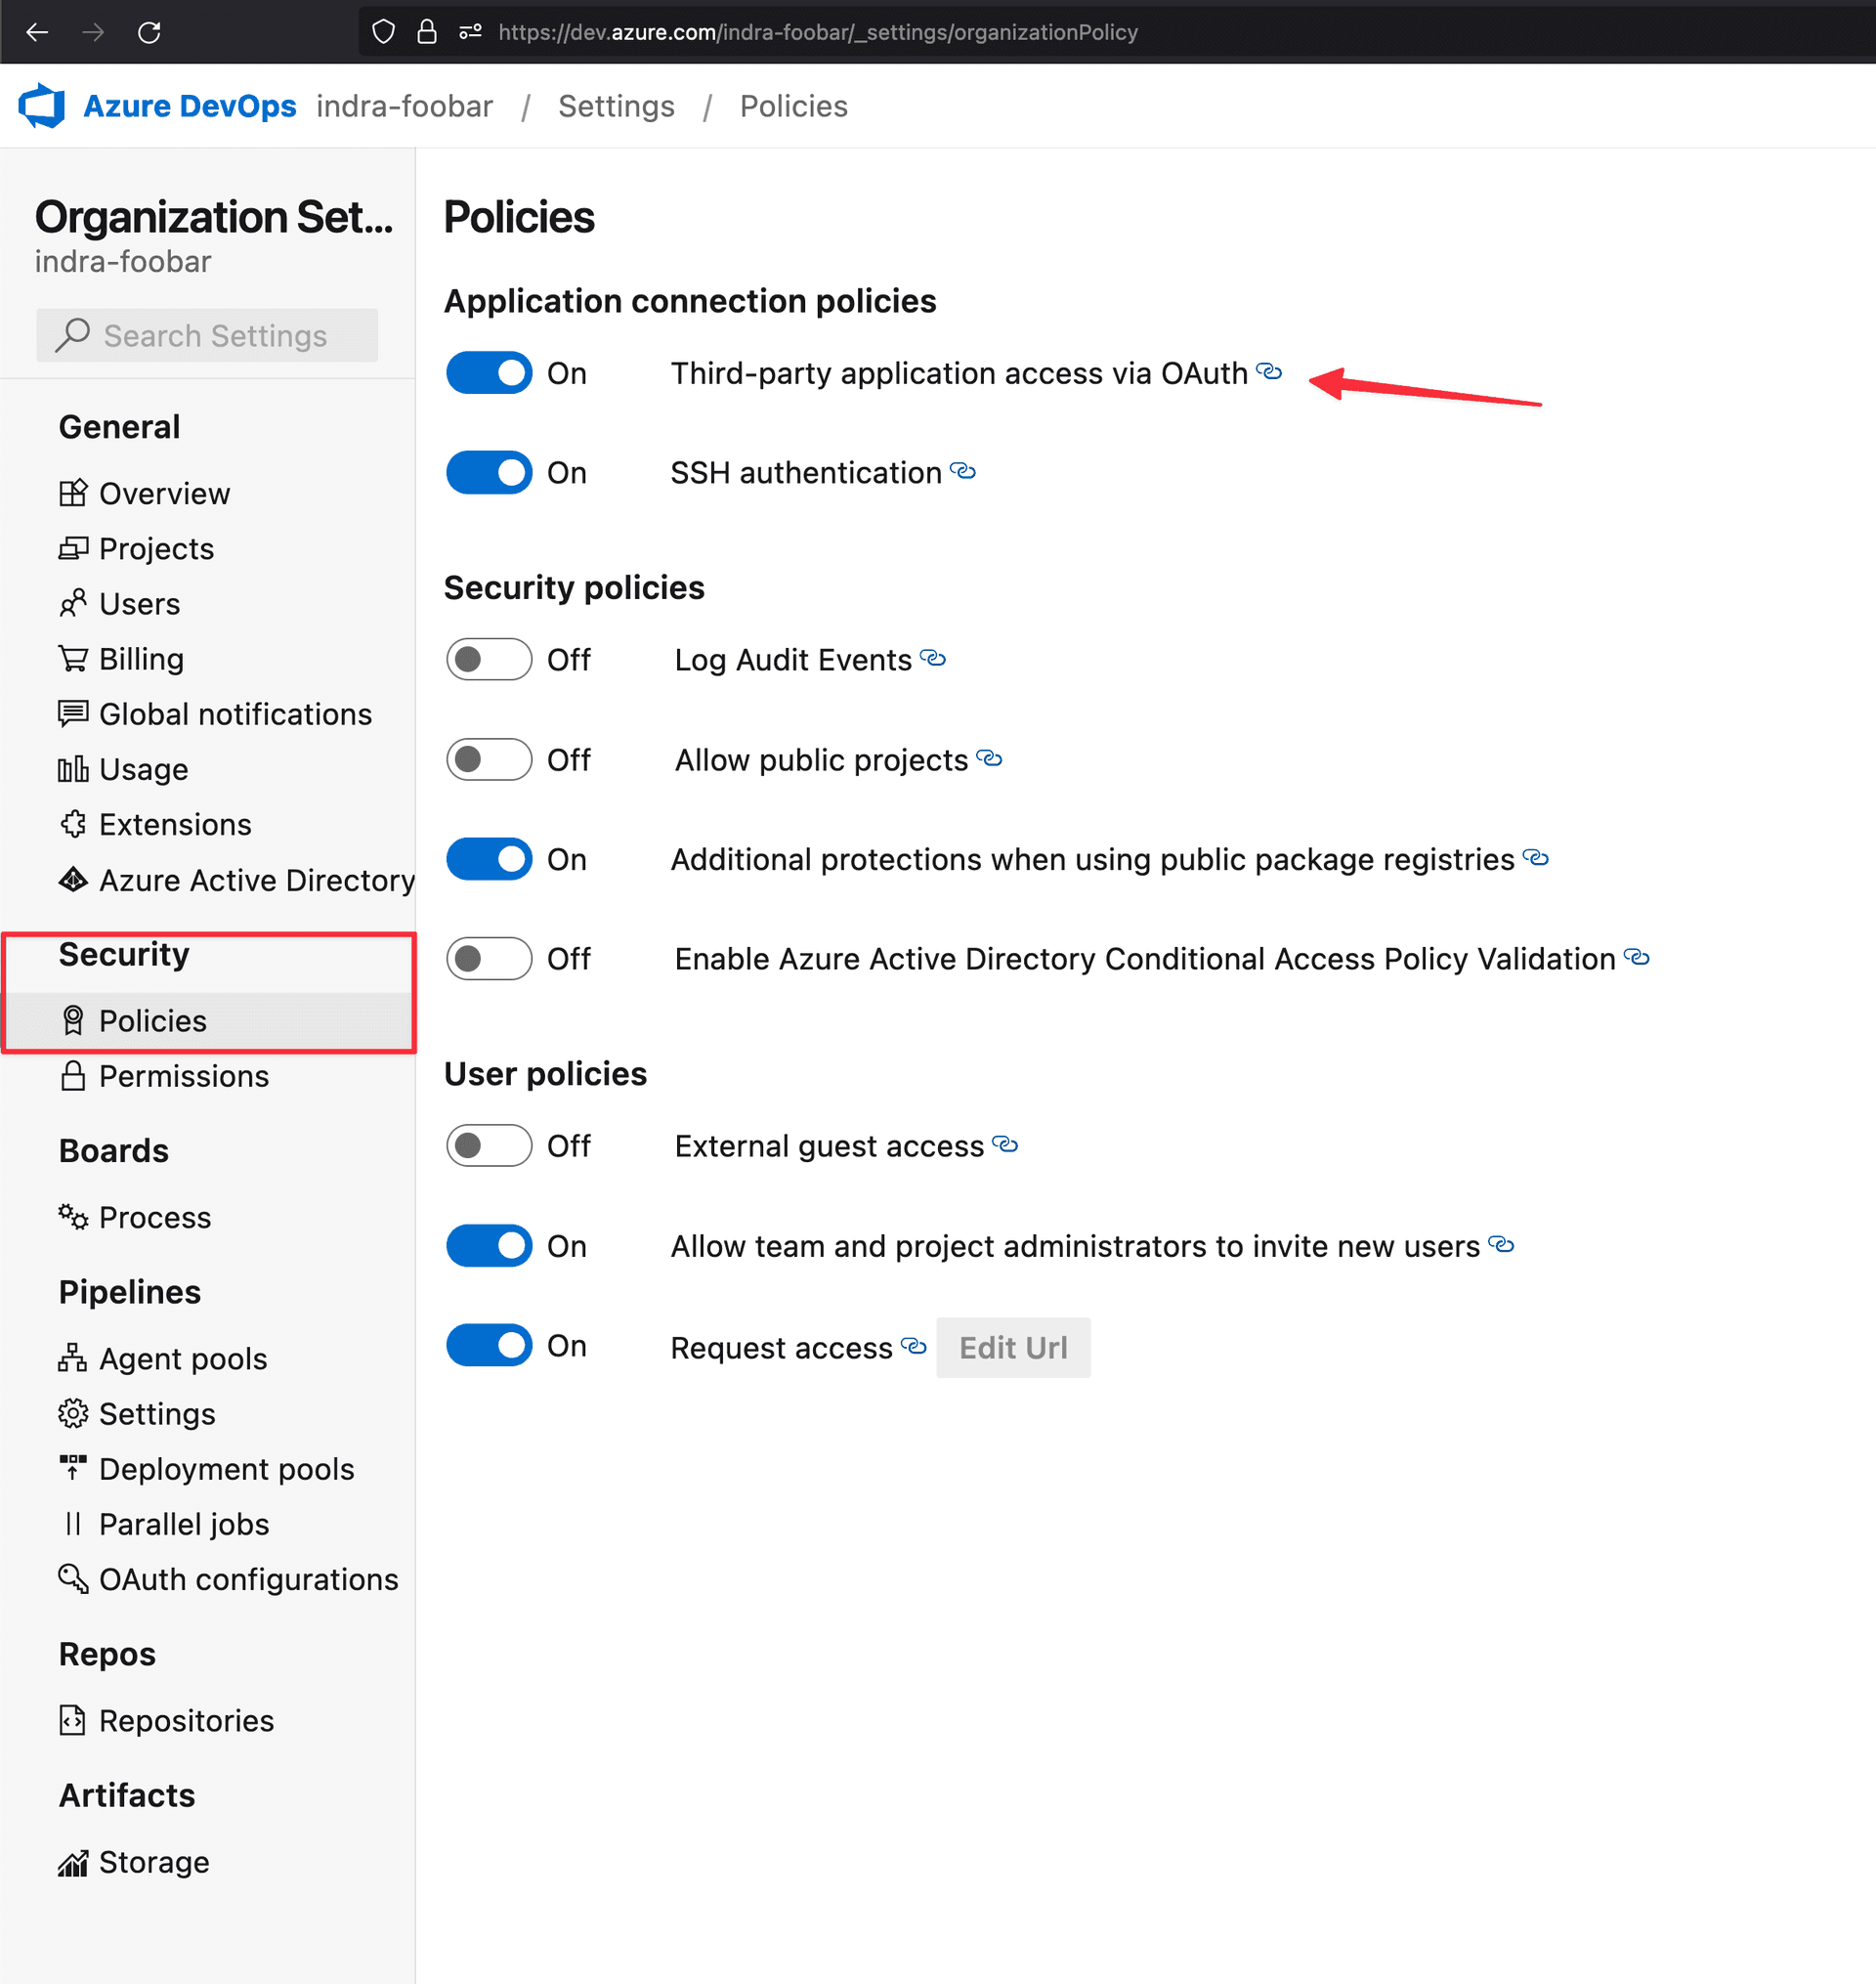
Task: Click the indra-foobar breadcrumb link
Action: (404, 106)
